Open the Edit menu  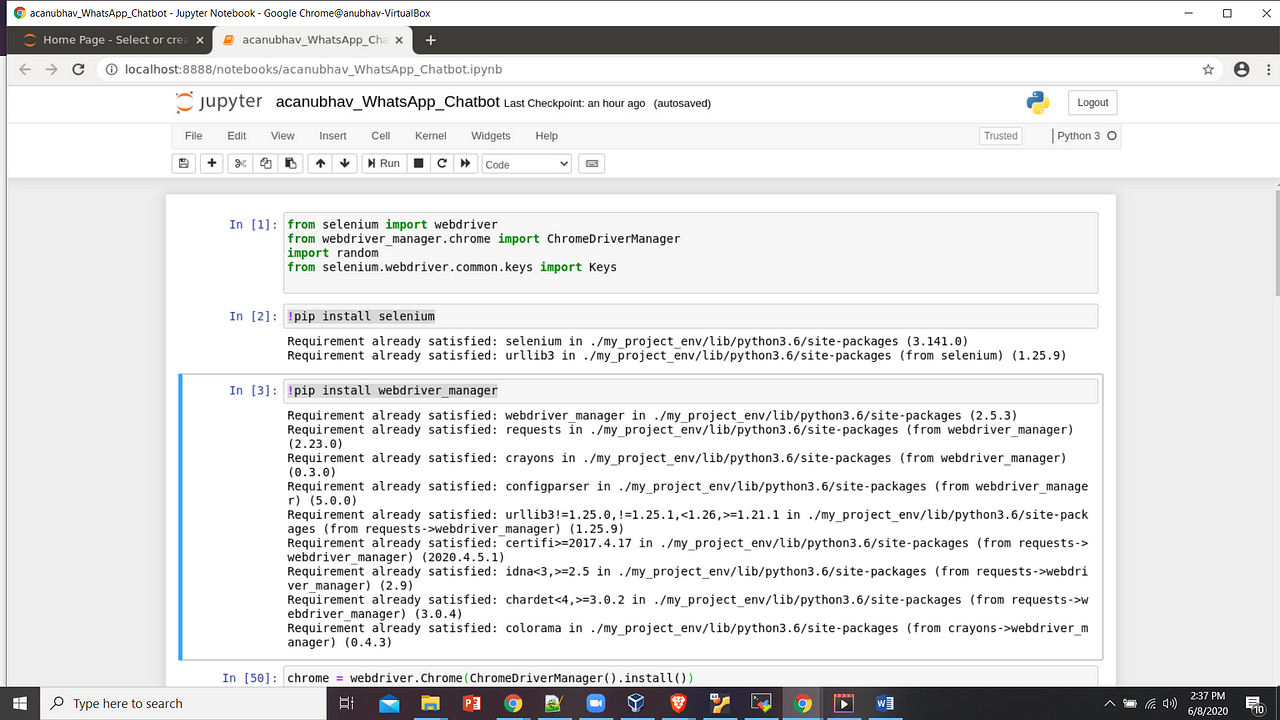click(237, 136)
